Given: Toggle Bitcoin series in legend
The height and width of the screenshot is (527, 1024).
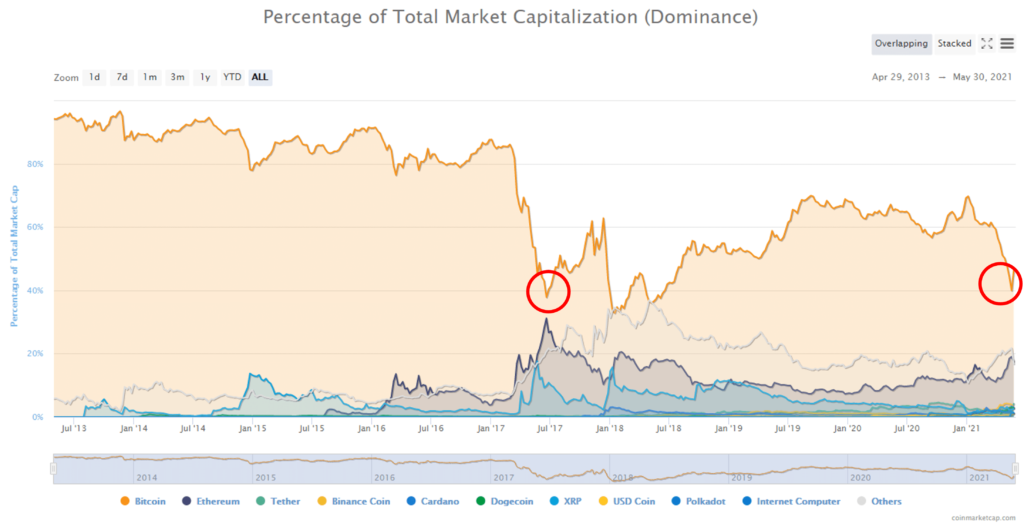Looking at the screenshot, I should click(143, 502).
